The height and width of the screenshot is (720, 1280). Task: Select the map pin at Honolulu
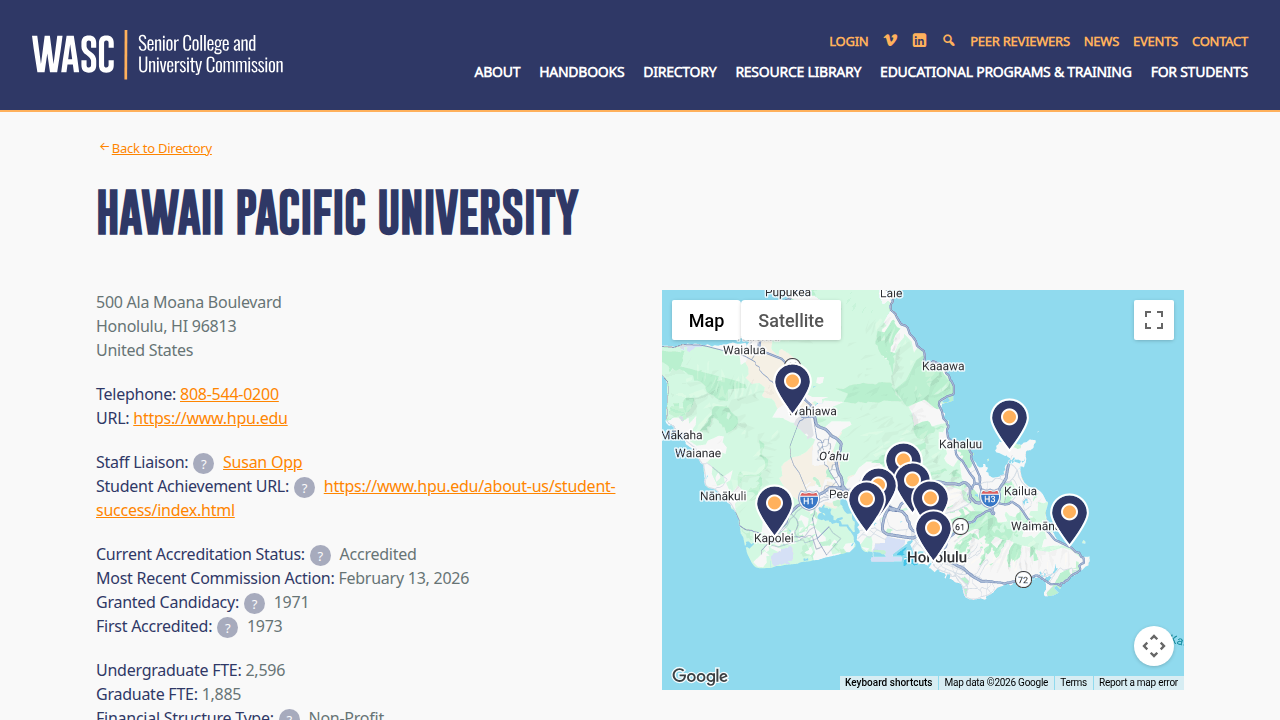click(933, 534)
